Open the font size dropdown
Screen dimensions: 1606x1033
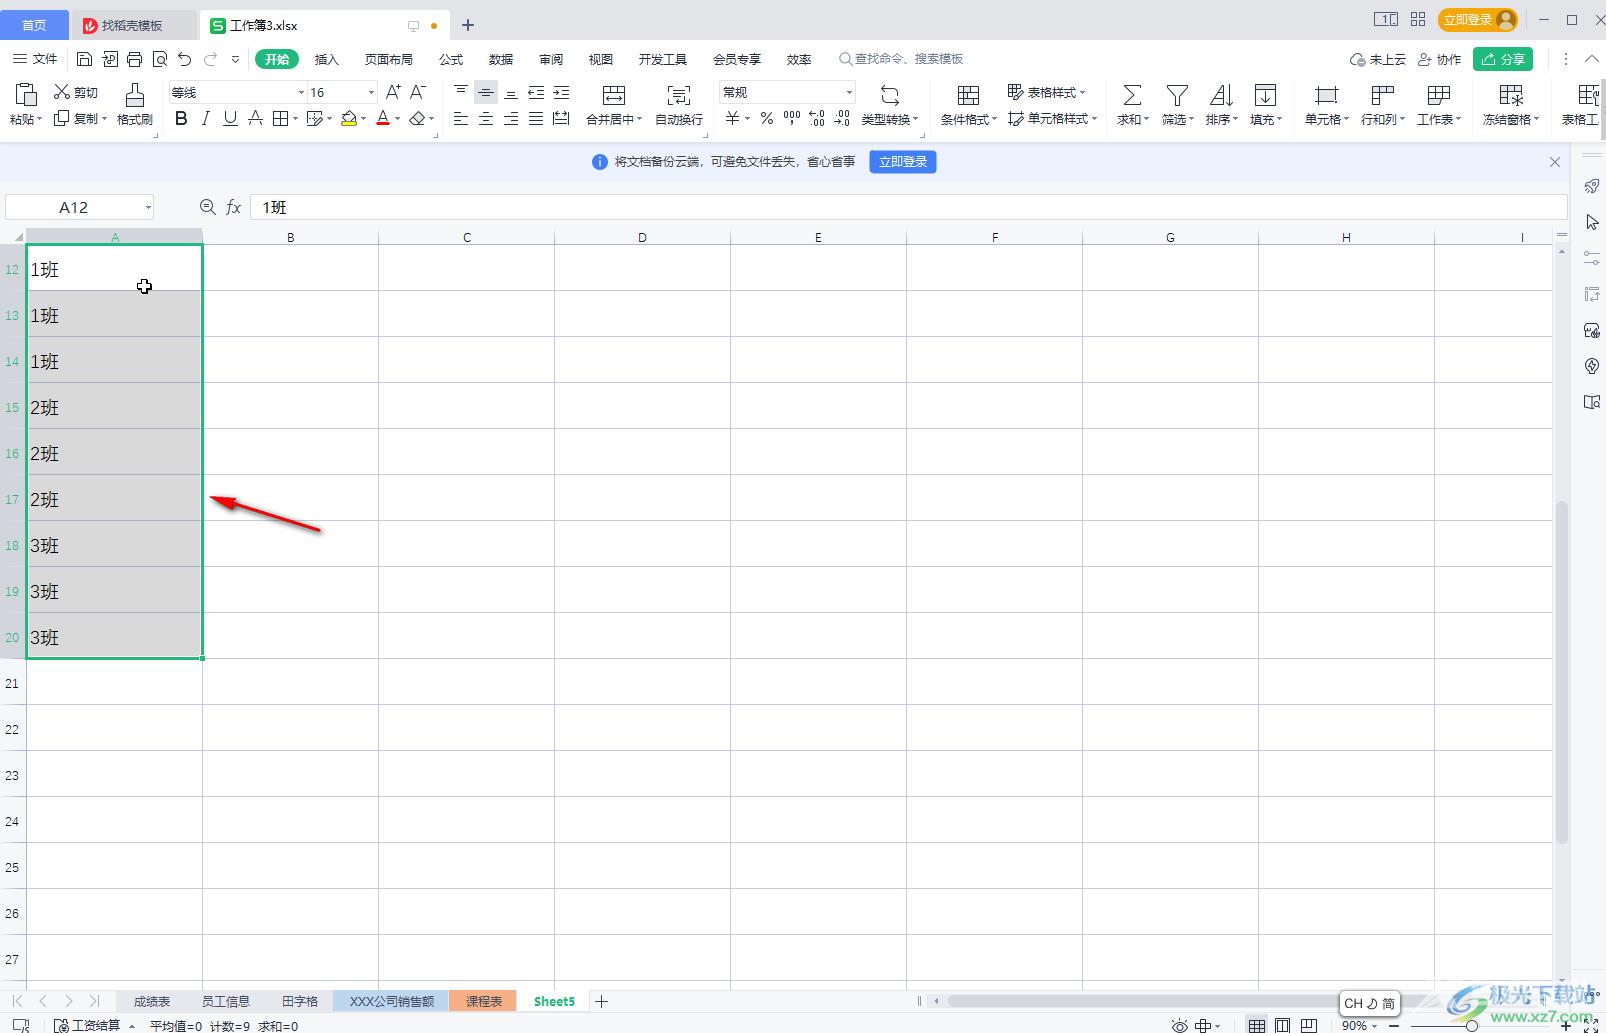point(371,92)
